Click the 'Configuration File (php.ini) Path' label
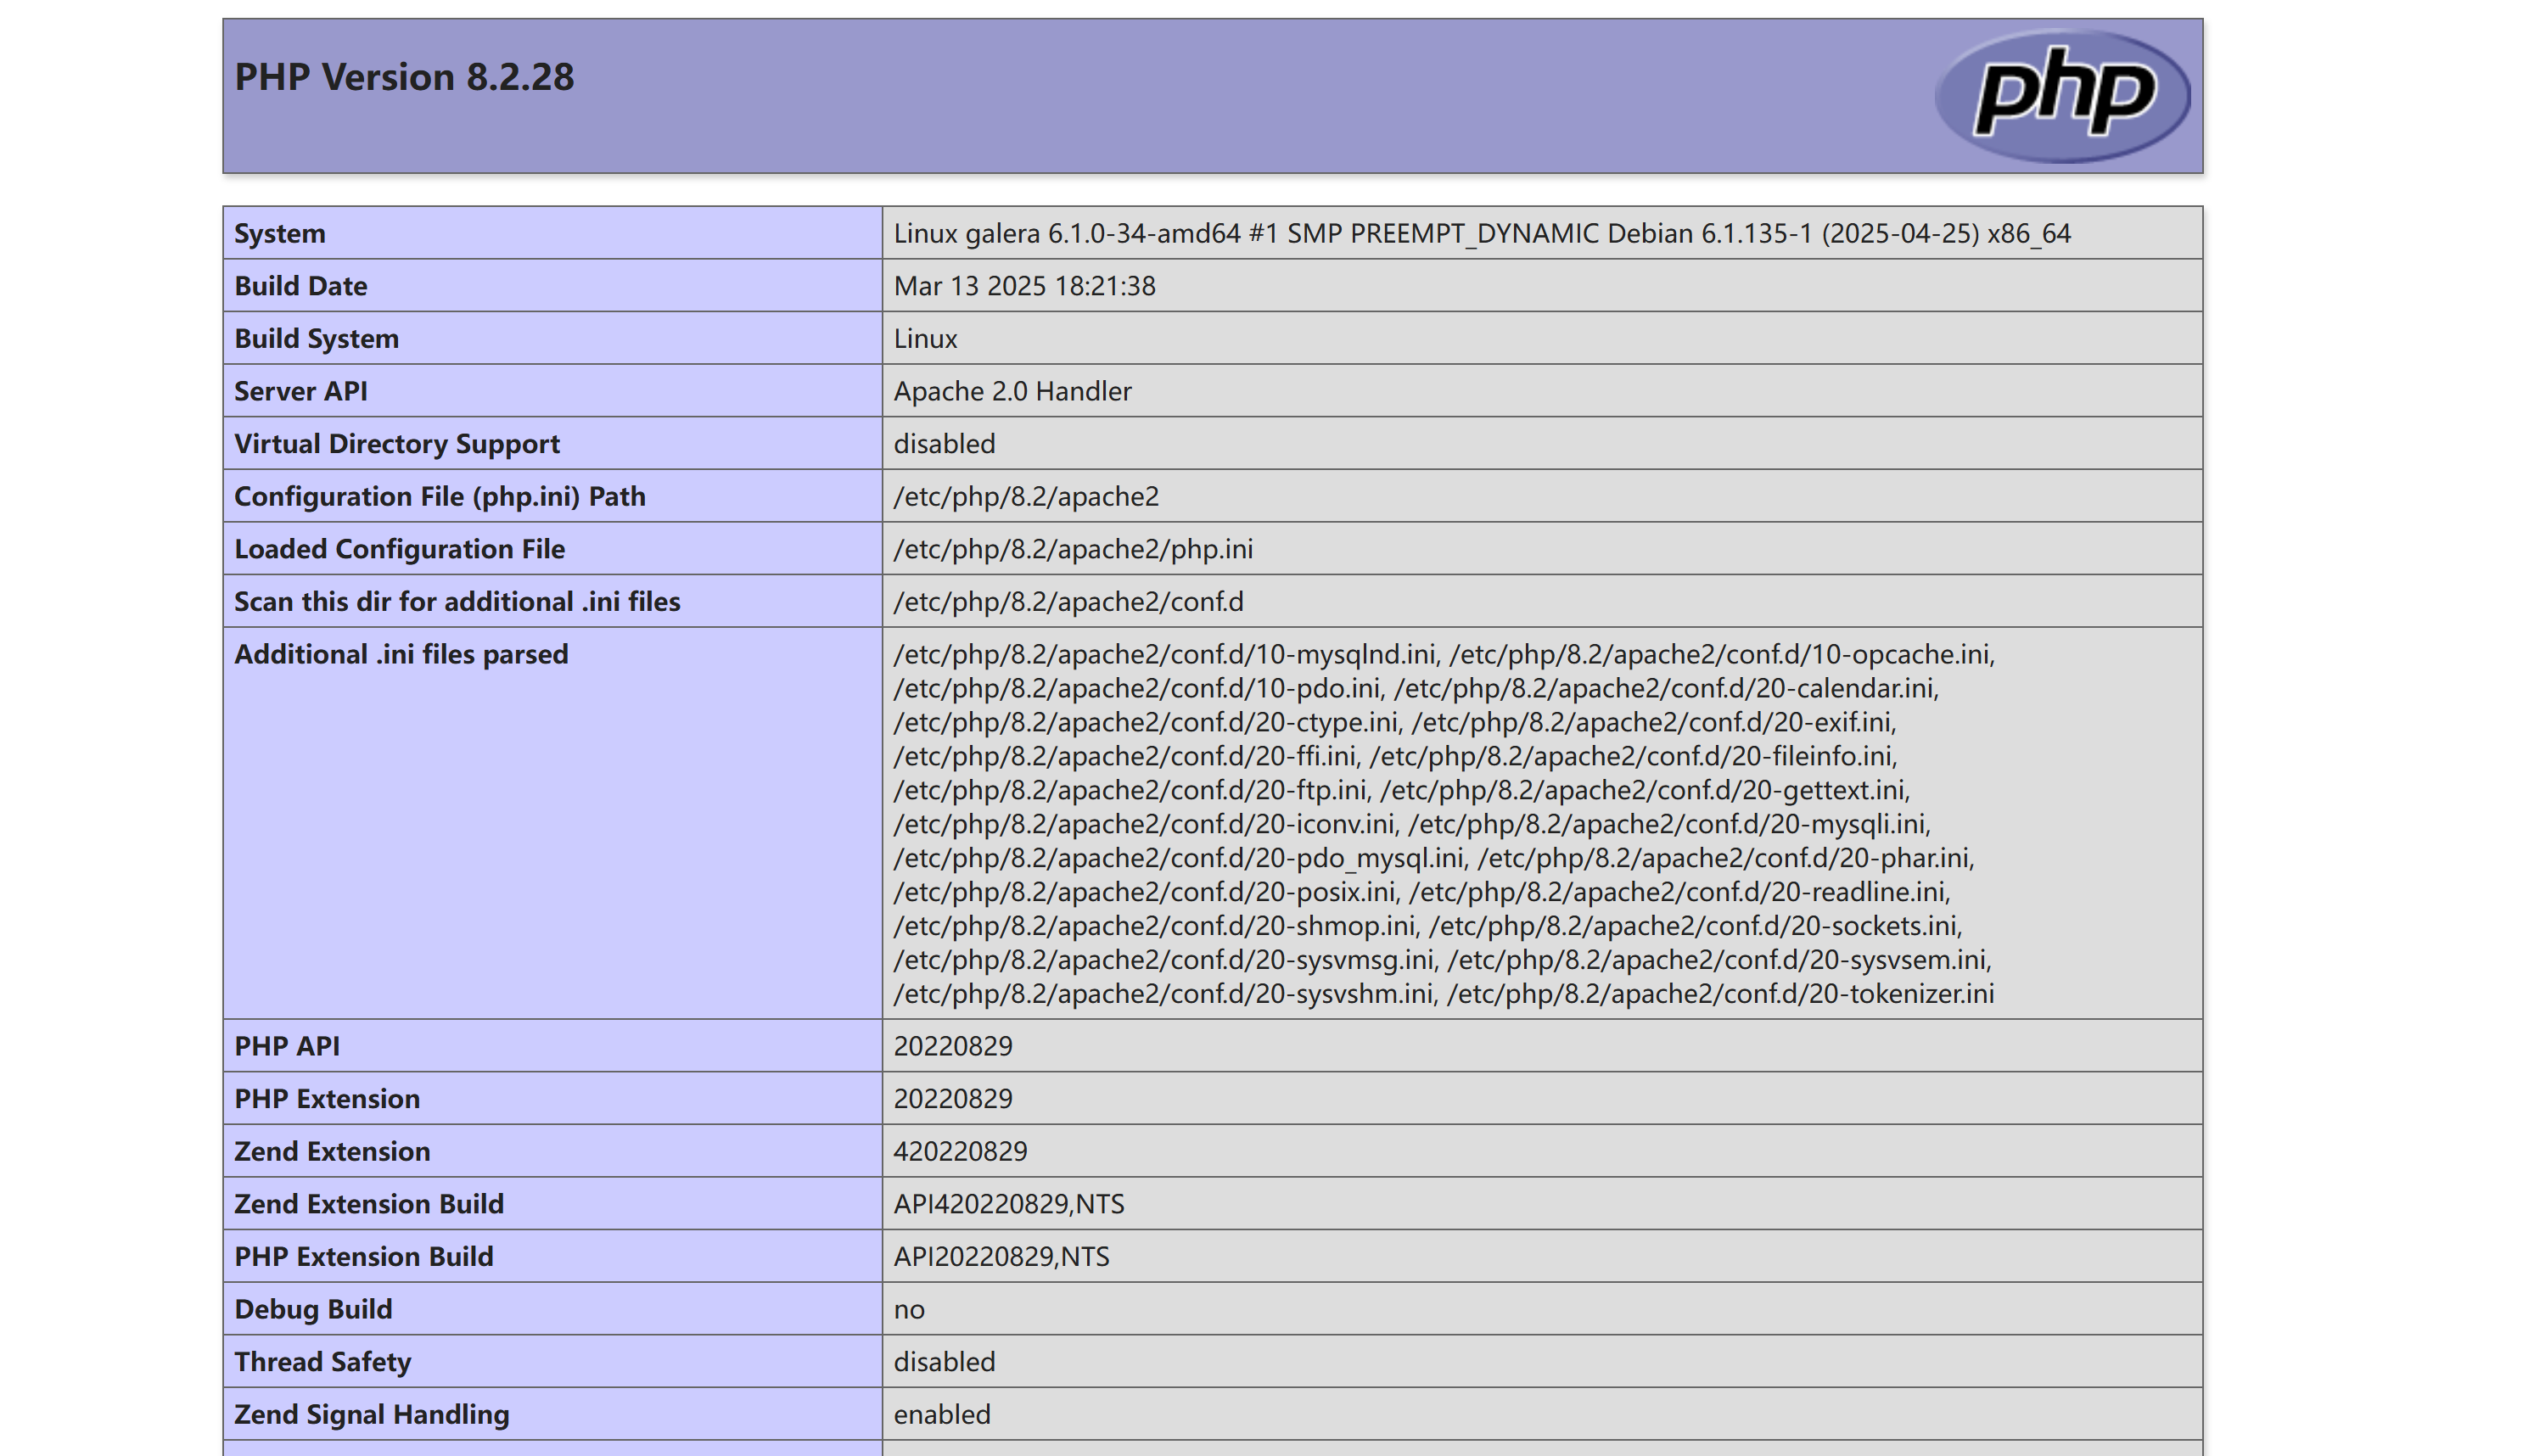Image resolution: width=2523 pixels, height=1456 pixels. point(439,497)
